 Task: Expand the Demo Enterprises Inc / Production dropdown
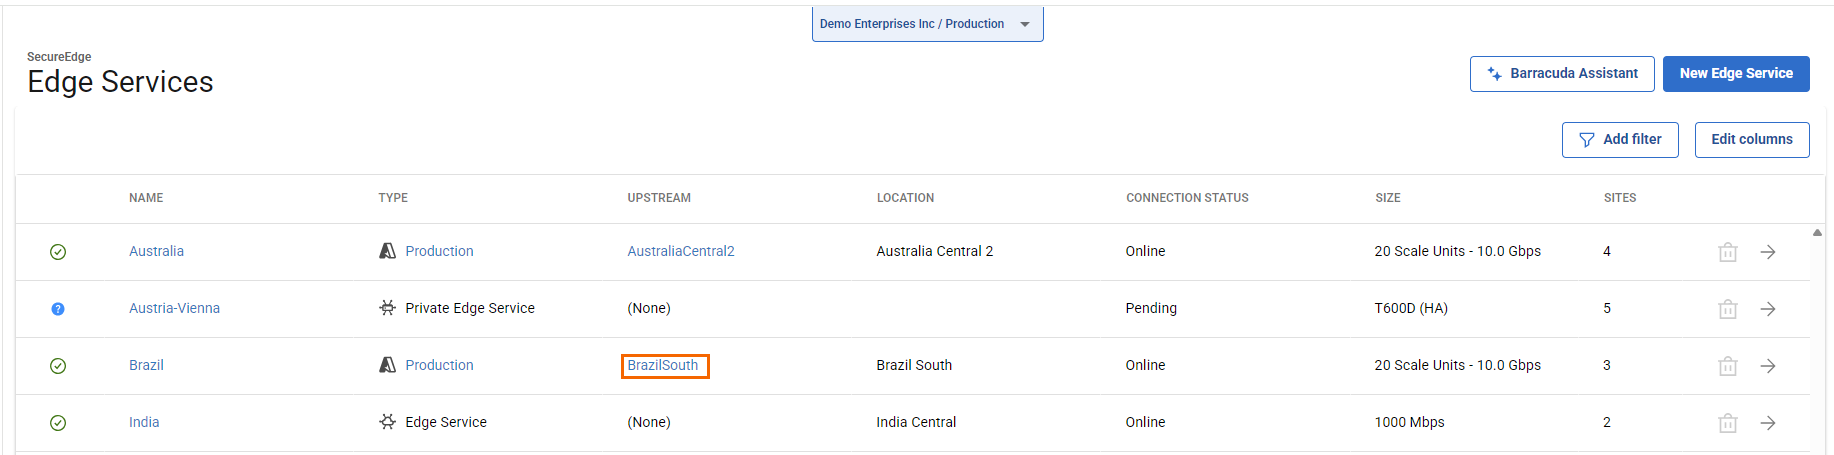coord(927,24)
